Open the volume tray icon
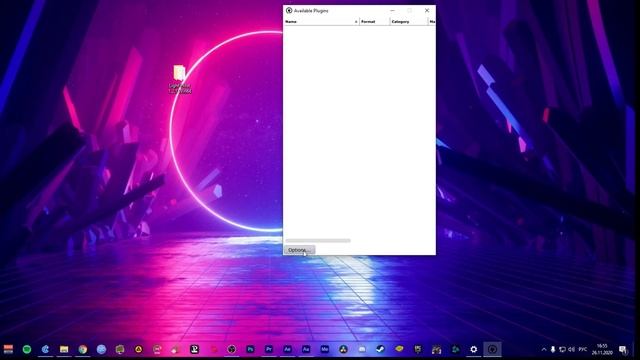The height and width of the screenshot is (360, 640). tap(571, 349)
